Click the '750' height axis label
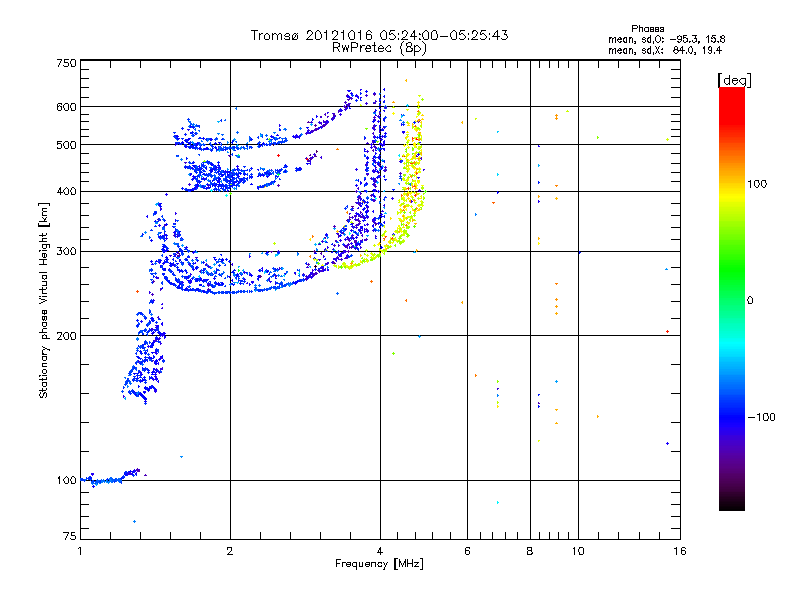The width and height of the screenshot is (800, 600). 66,63
